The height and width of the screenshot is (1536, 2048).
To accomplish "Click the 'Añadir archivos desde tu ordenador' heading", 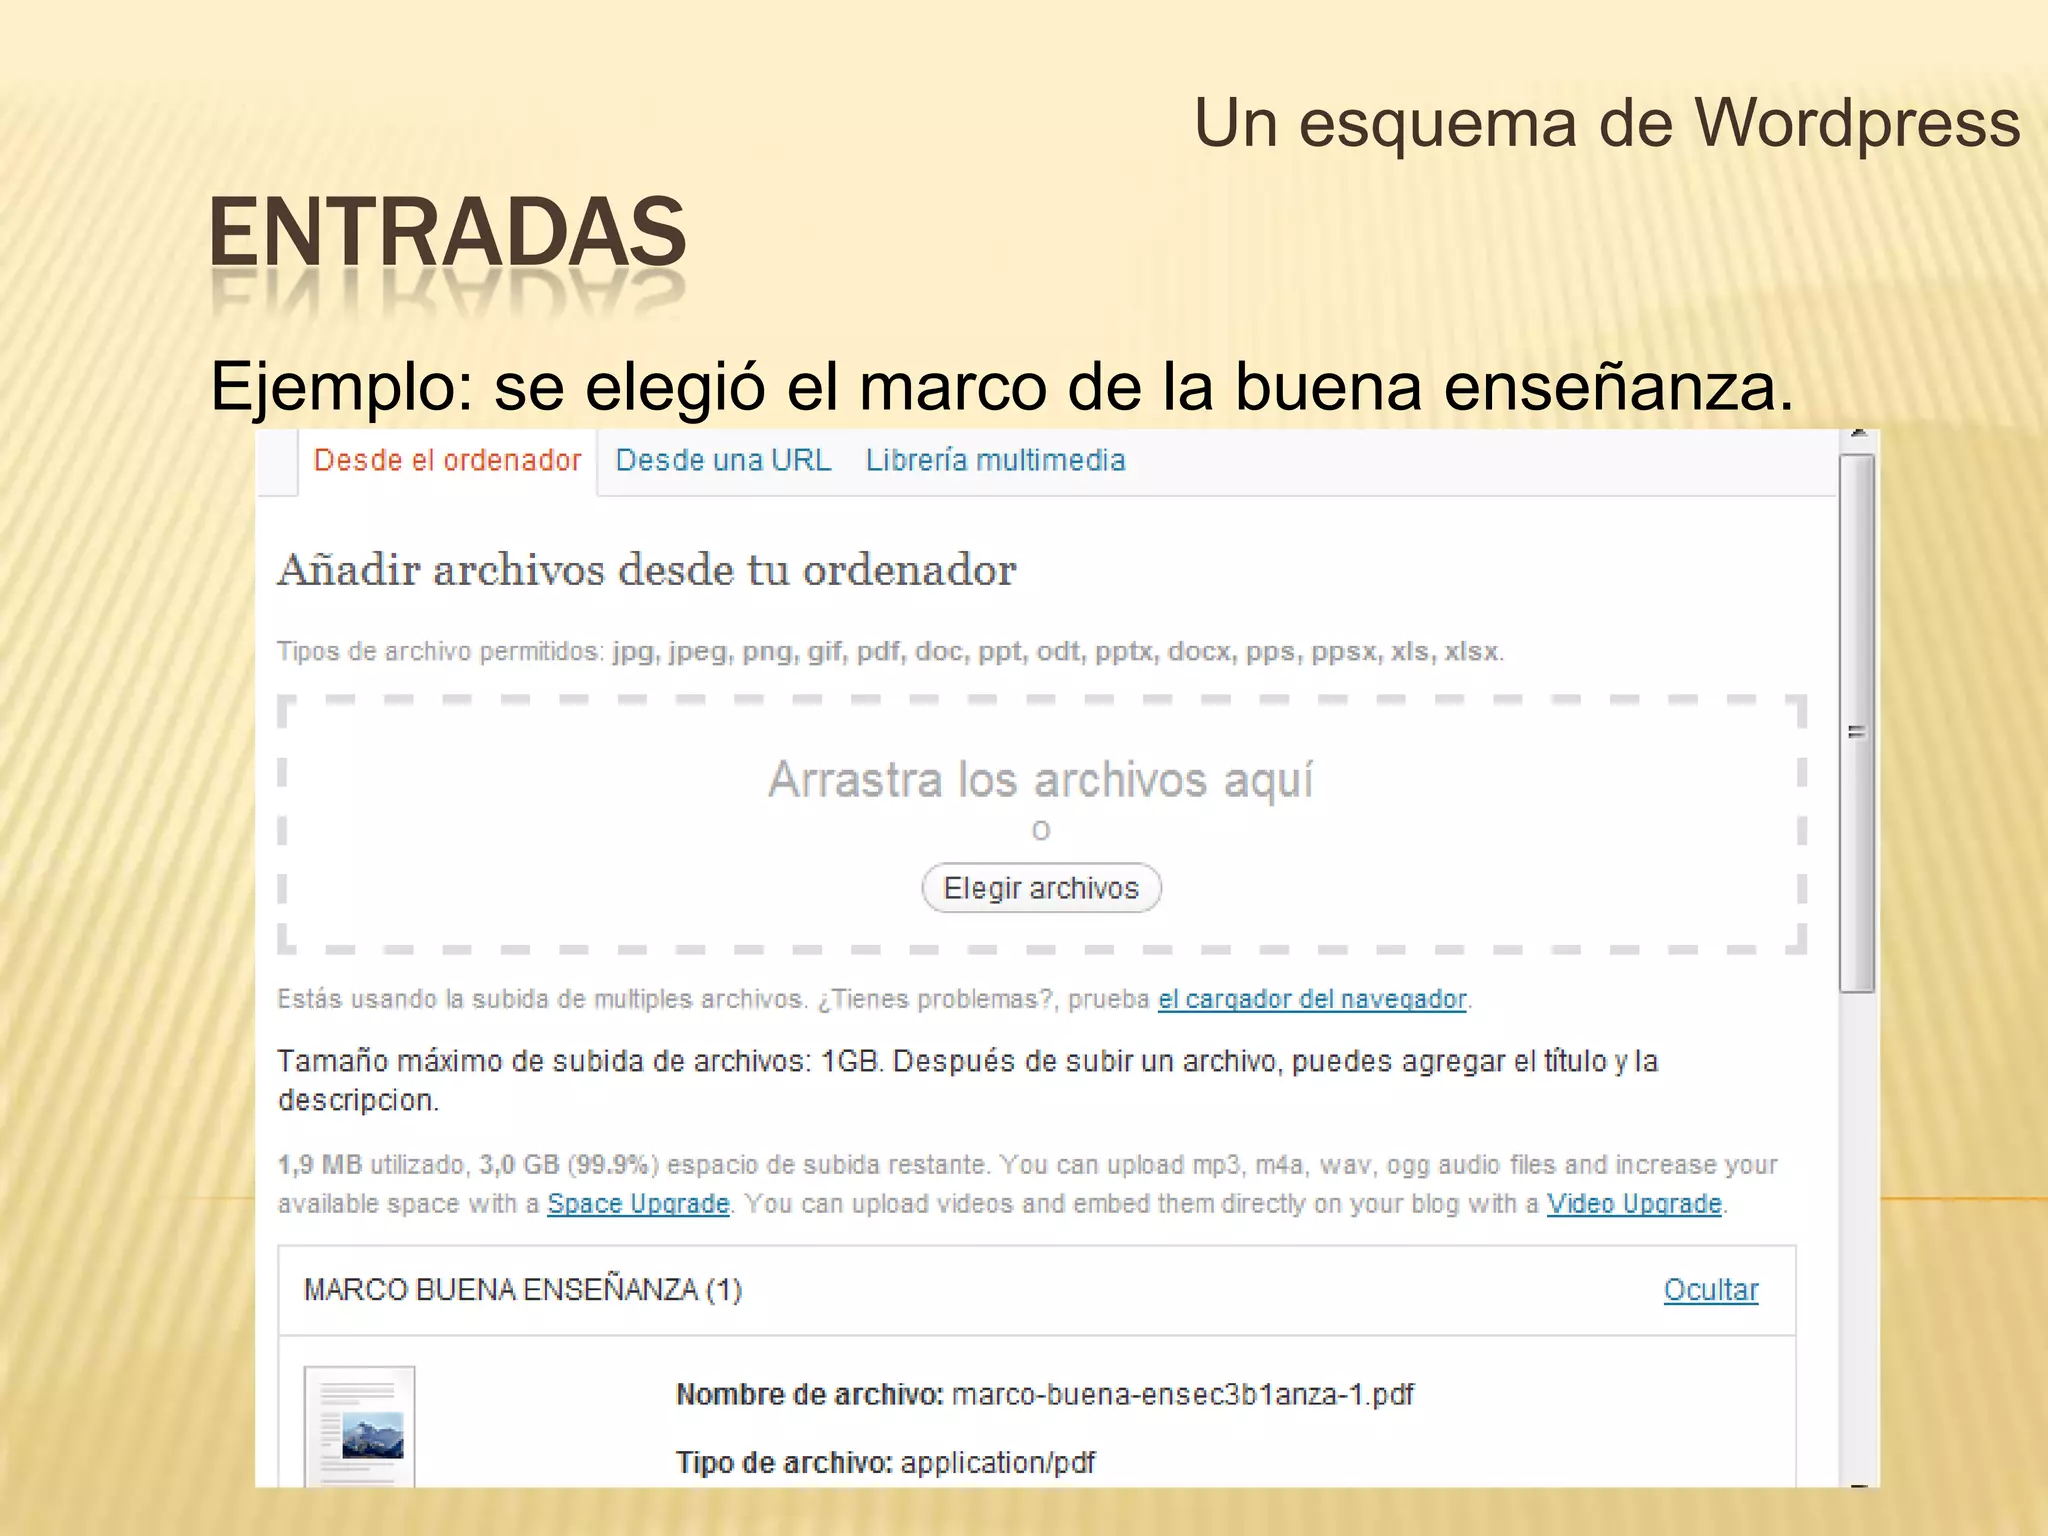I will pyautogui.click(x=647, y=571).
